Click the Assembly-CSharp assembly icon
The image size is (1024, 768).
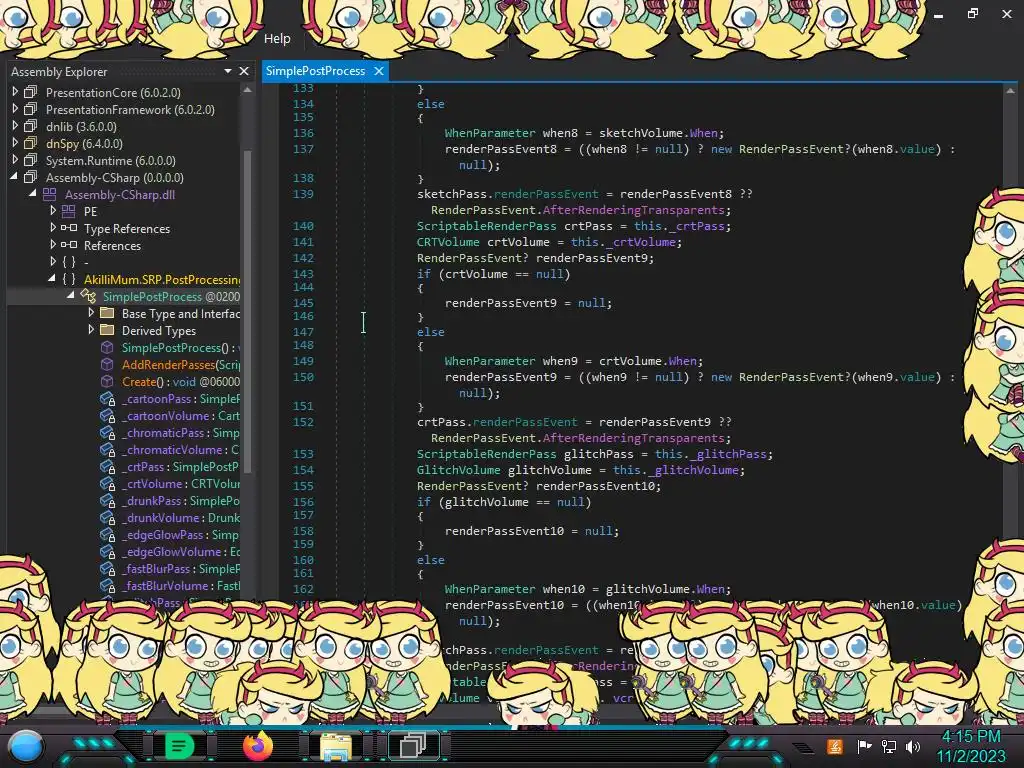pyautogui.click(x=31, y=177)
